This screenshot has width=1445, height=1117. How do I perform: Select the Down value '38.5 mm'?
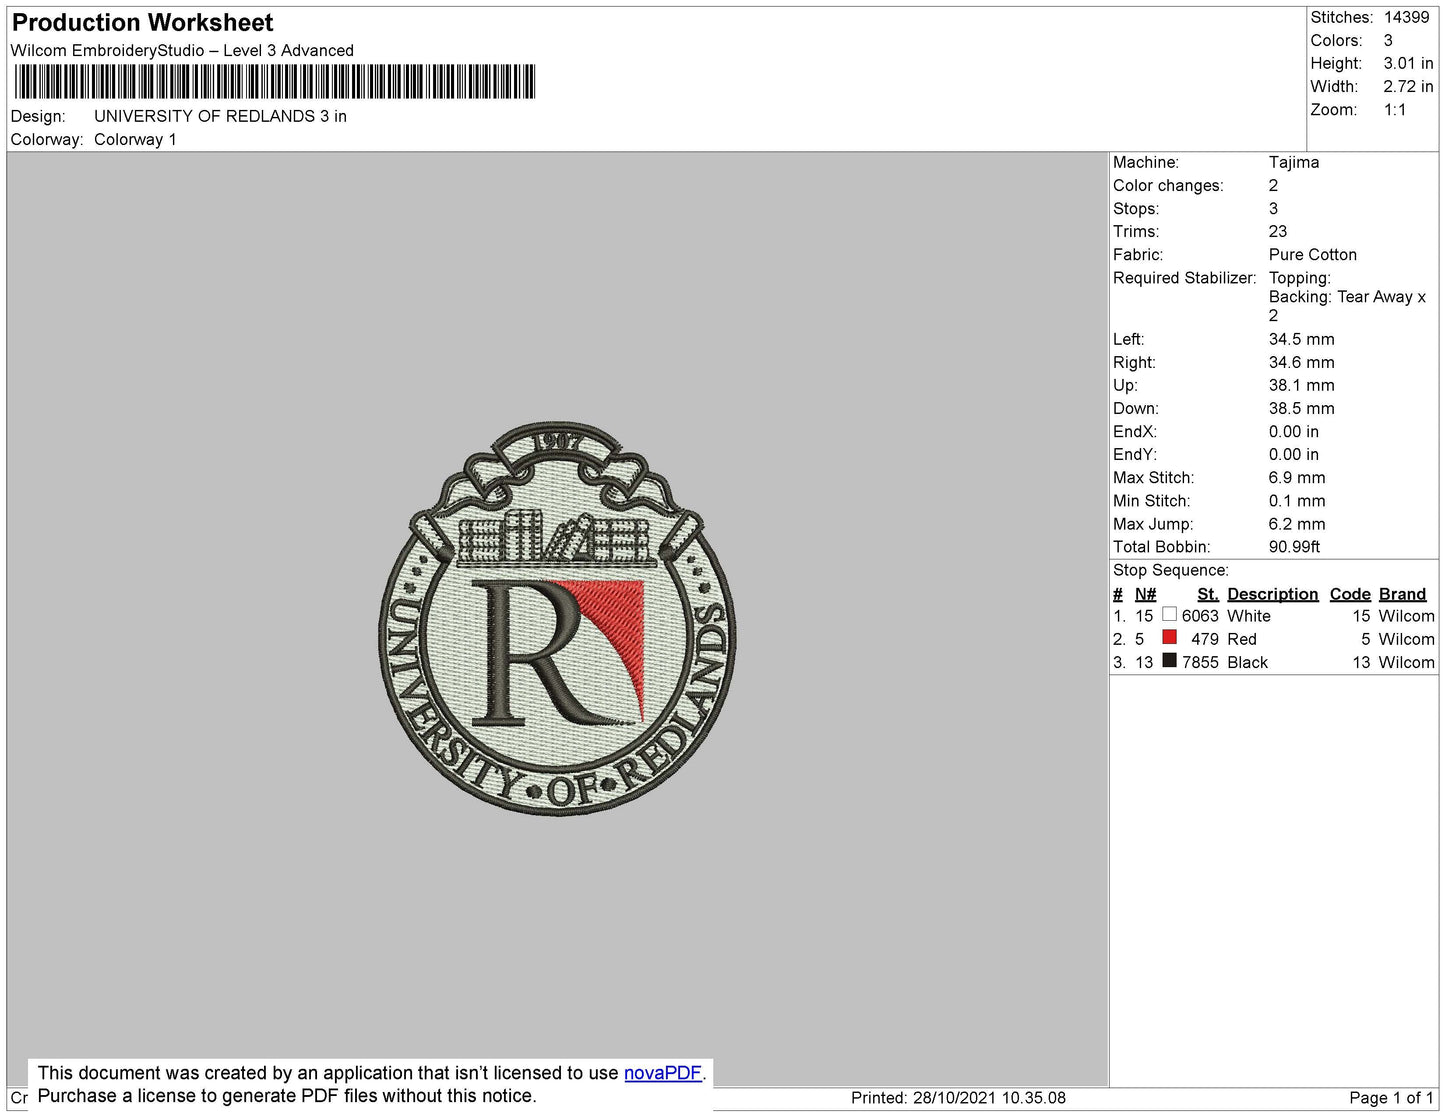pyautogui.click(x=1302, y=408)
